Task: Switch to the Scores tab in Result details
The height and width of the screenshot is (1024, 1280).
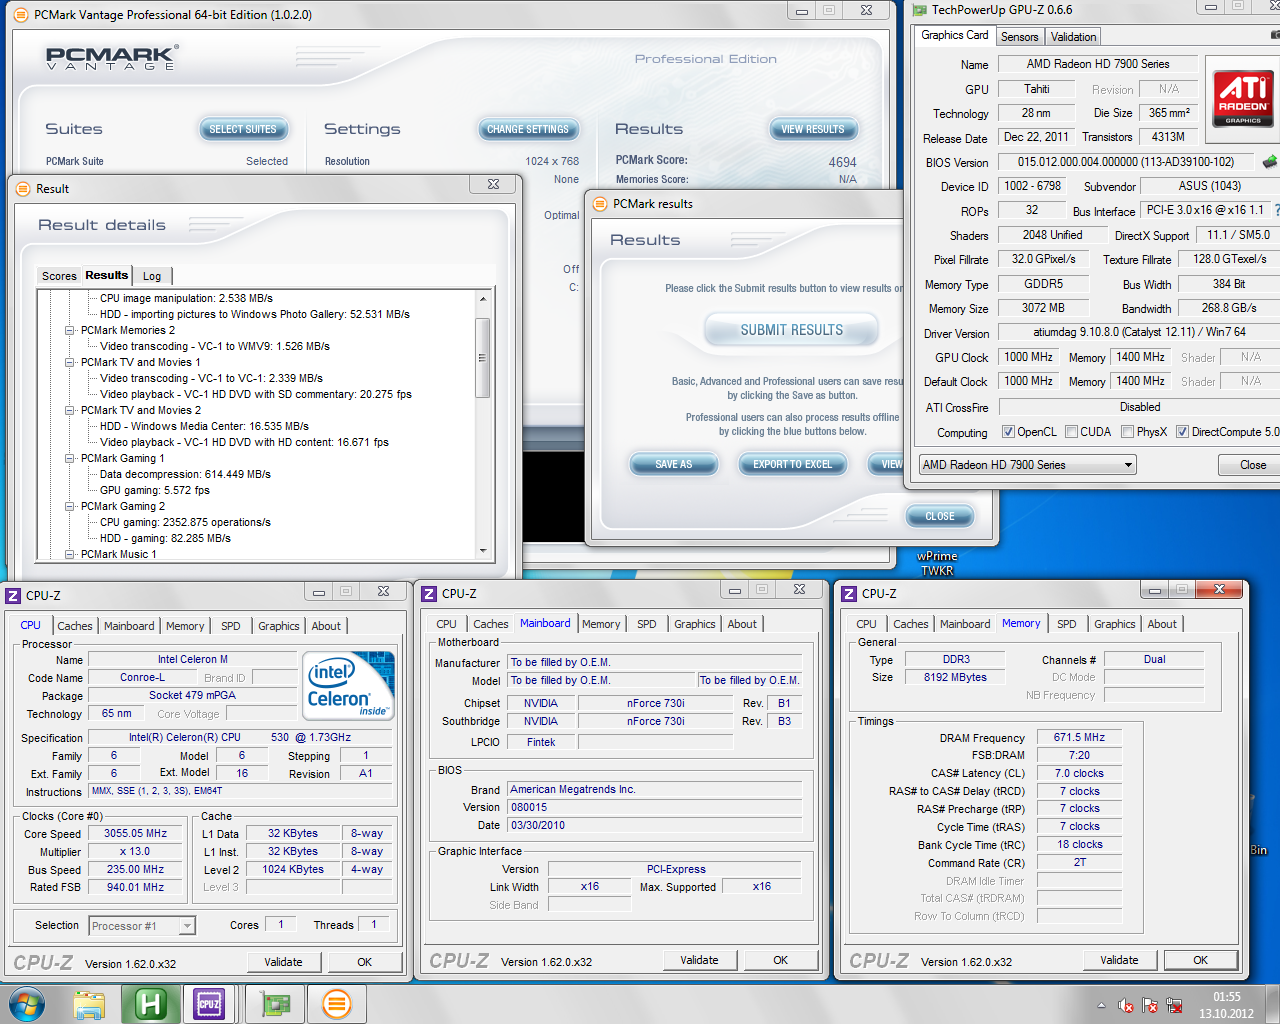Action: [59, 276]
